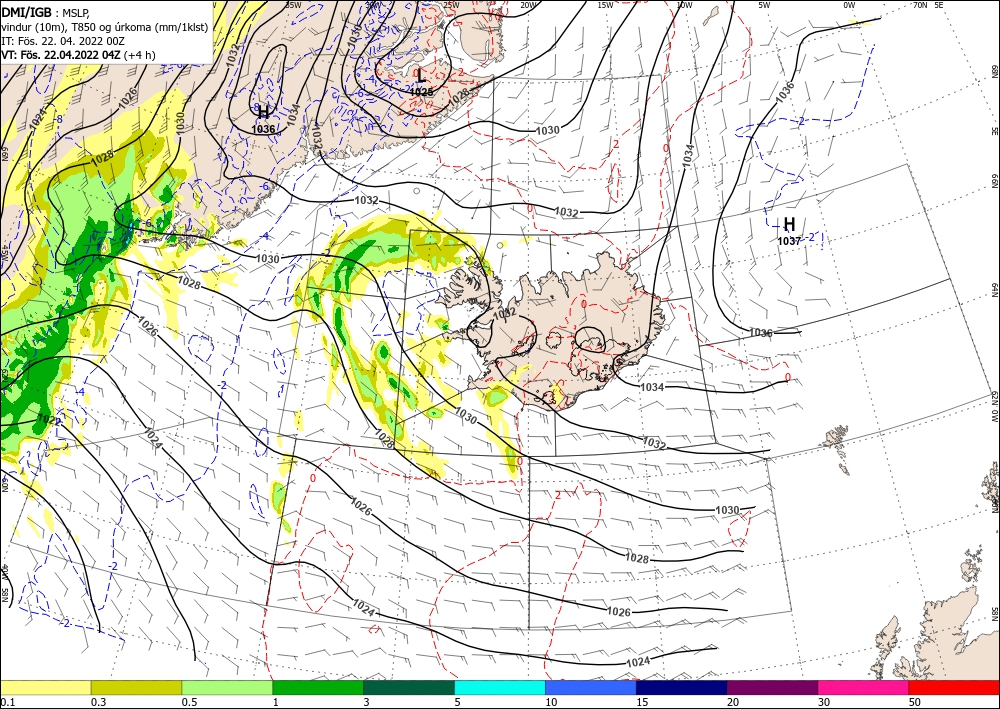This screenshot has height=709, width=1000.
Task: Click the legend scale value '20'
Action: tap(733, 702)
